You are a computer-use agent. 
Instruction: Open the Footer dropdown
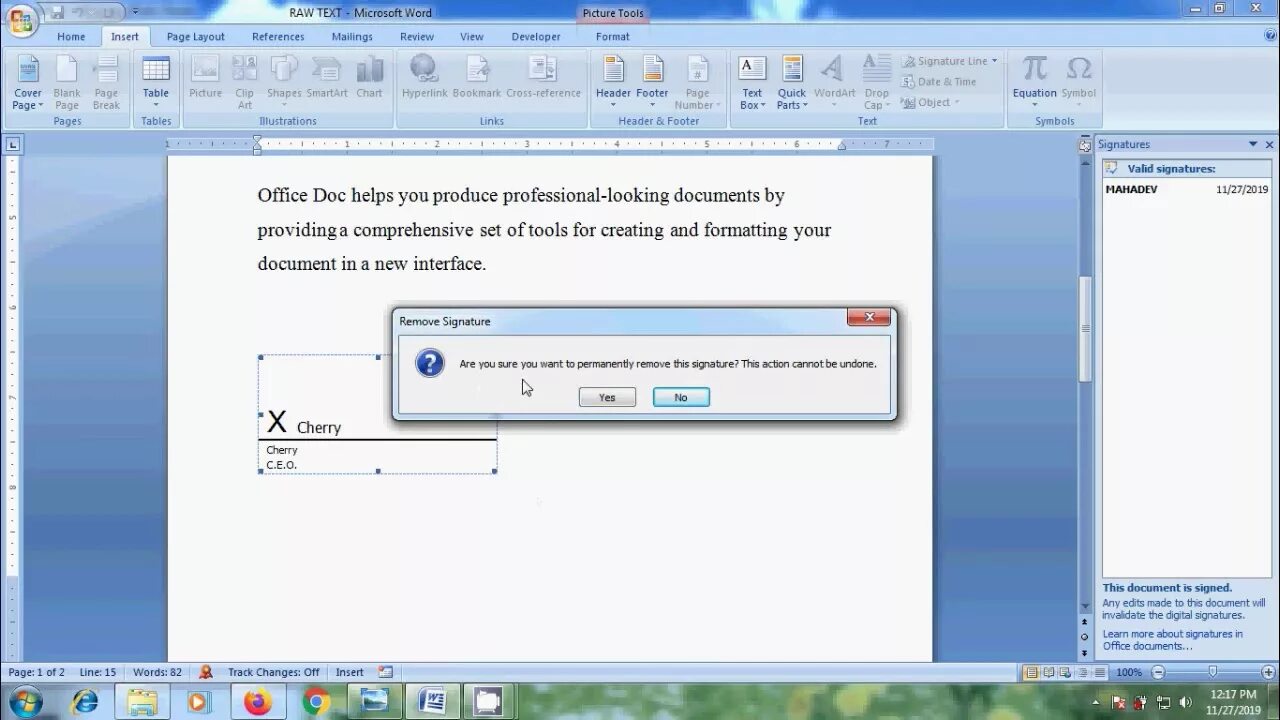pos(652,83)
